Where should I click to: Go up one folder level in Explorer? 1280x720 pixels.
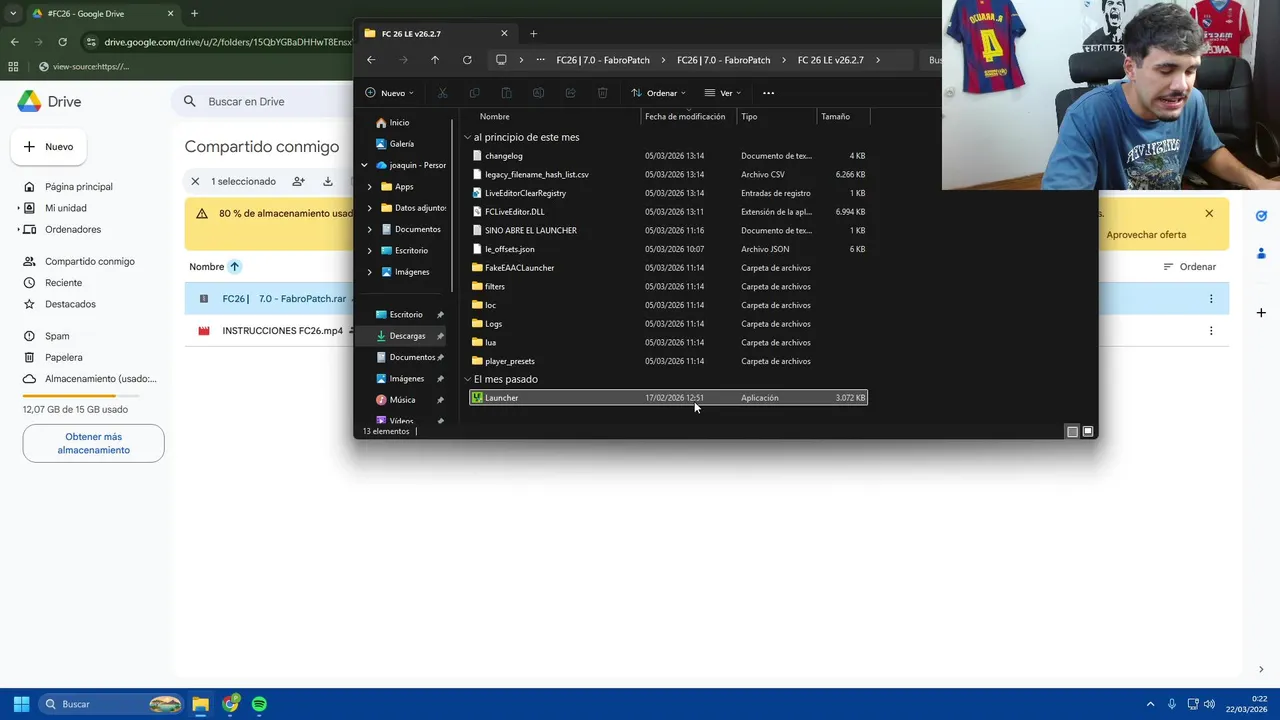click(435, 60)
